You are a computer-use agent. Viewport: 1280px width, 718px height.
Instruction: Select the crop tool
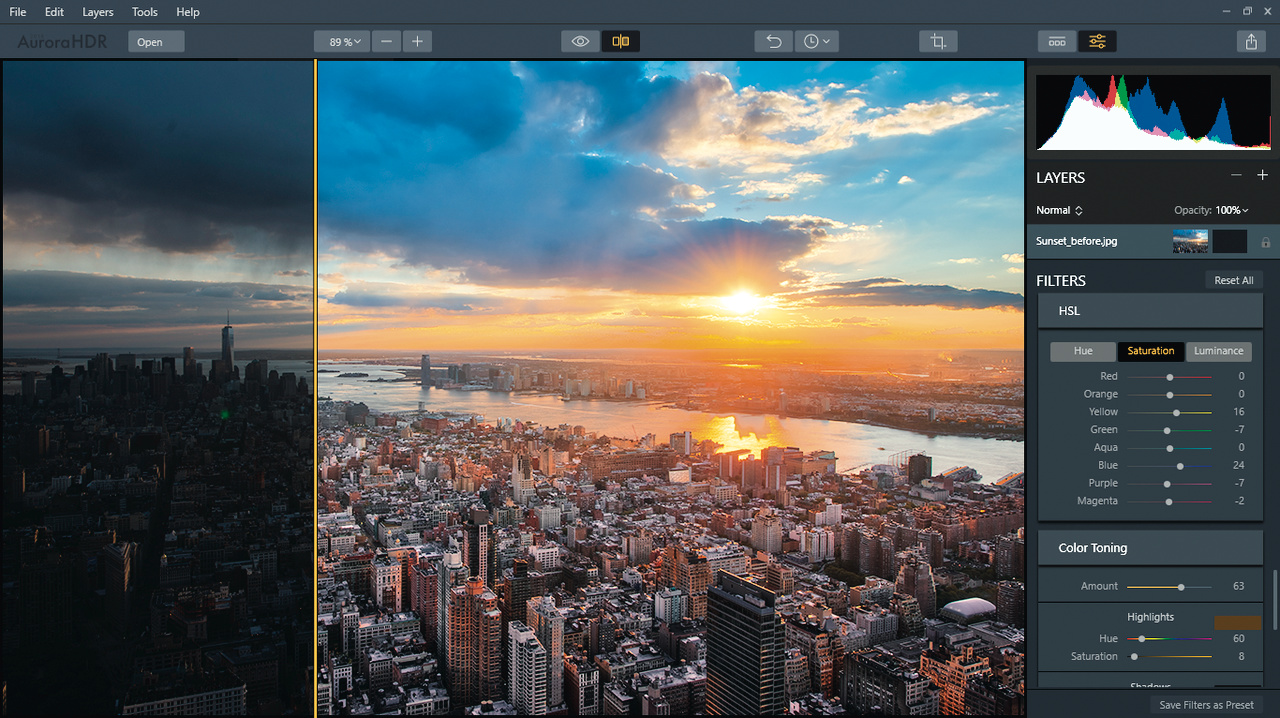coord(938,42)
